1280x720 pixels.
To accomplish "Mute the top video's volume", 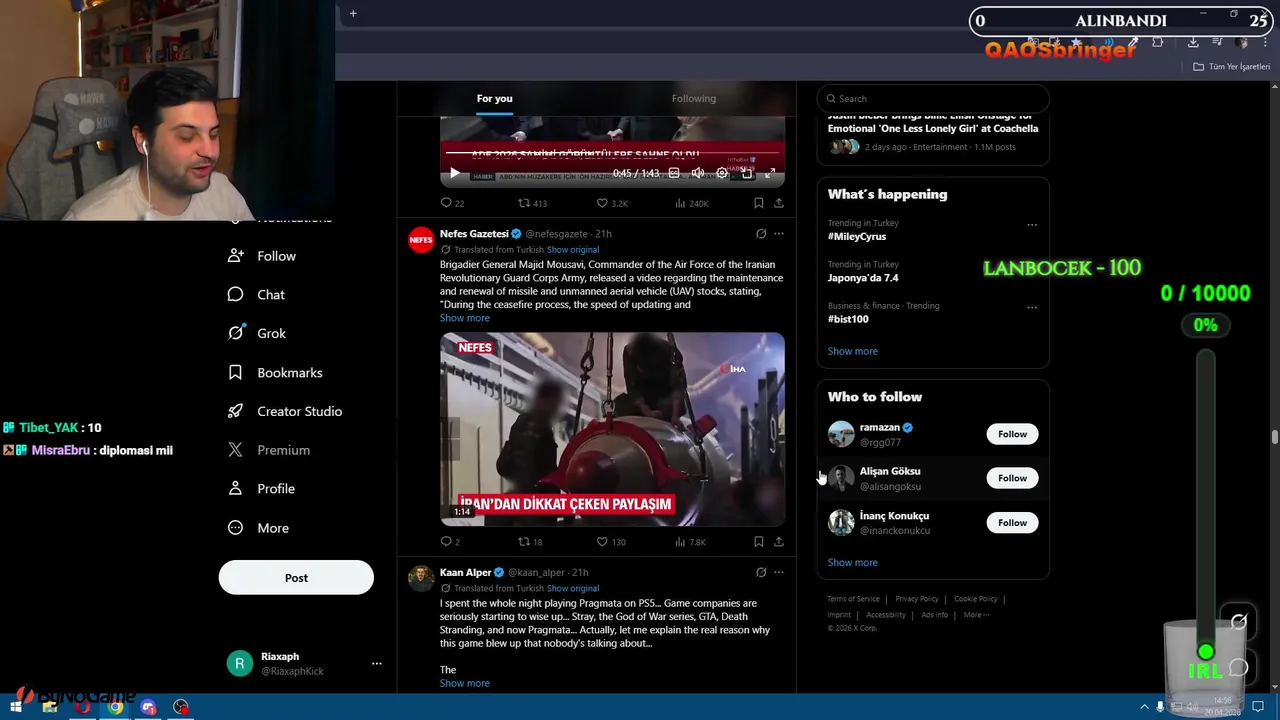I will point(698,173).
